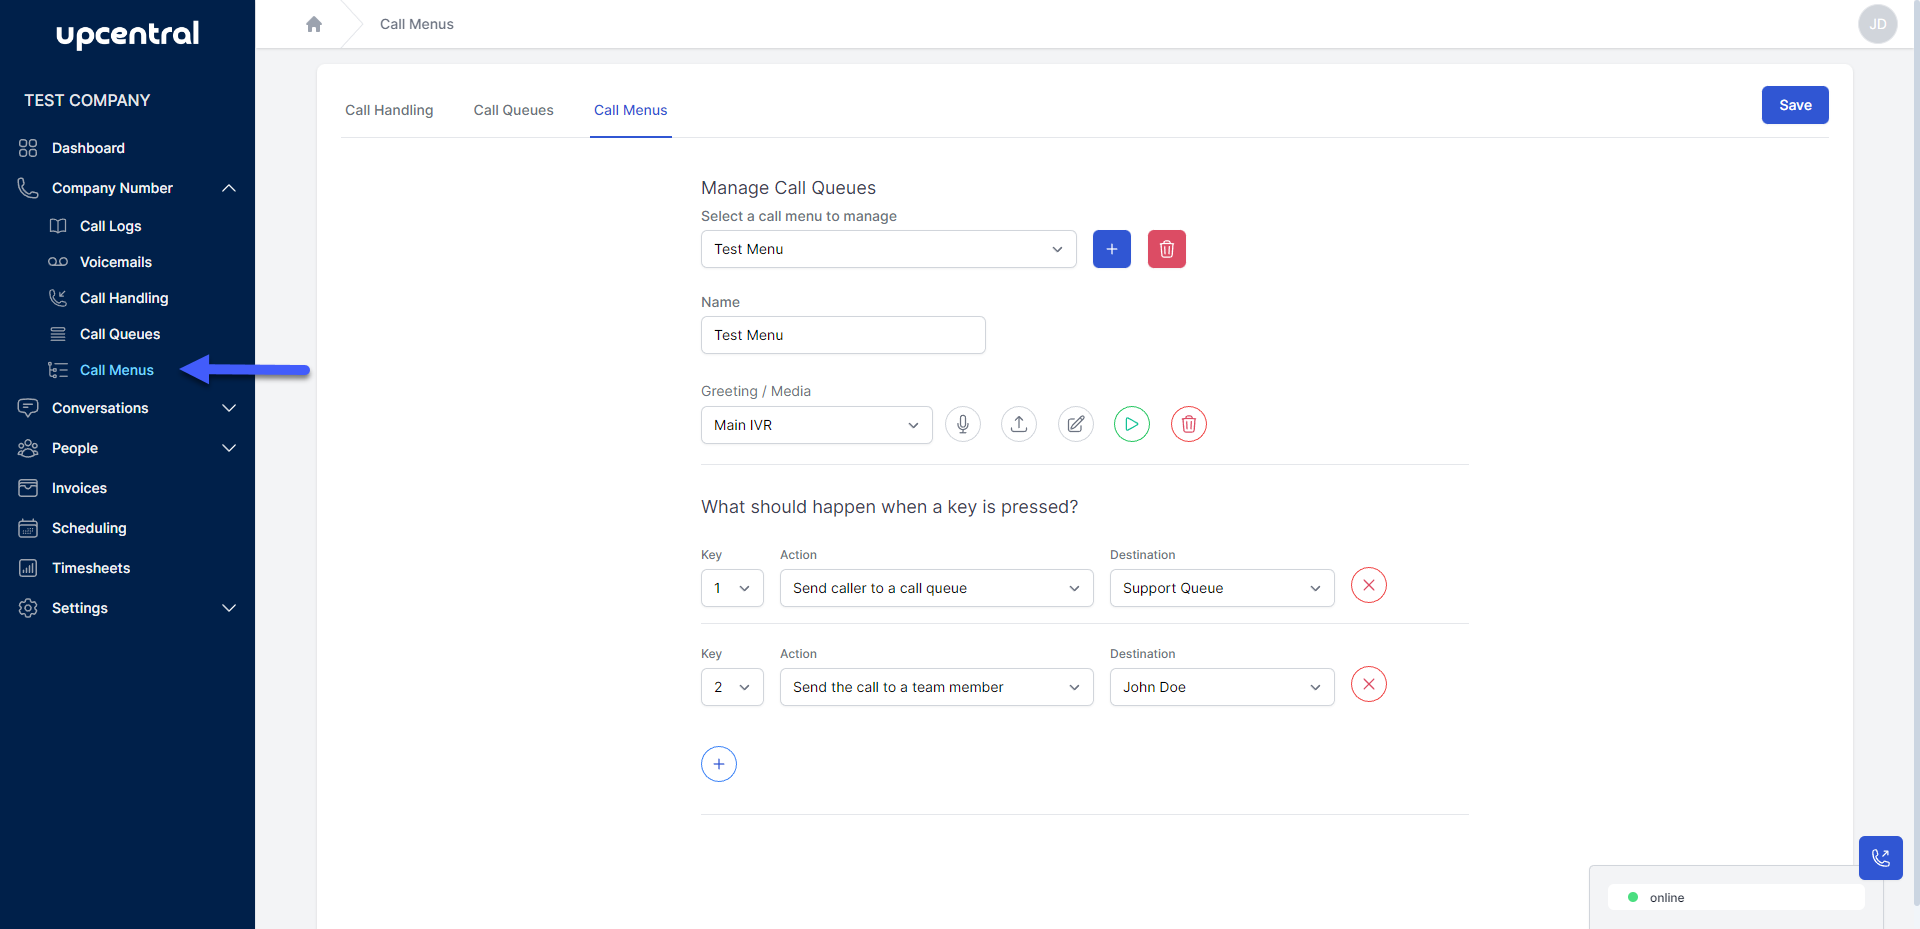Viewport: 1920px width, 929px height.
Task: Switch to the Call Queues tab
Action: click(513, 110)
